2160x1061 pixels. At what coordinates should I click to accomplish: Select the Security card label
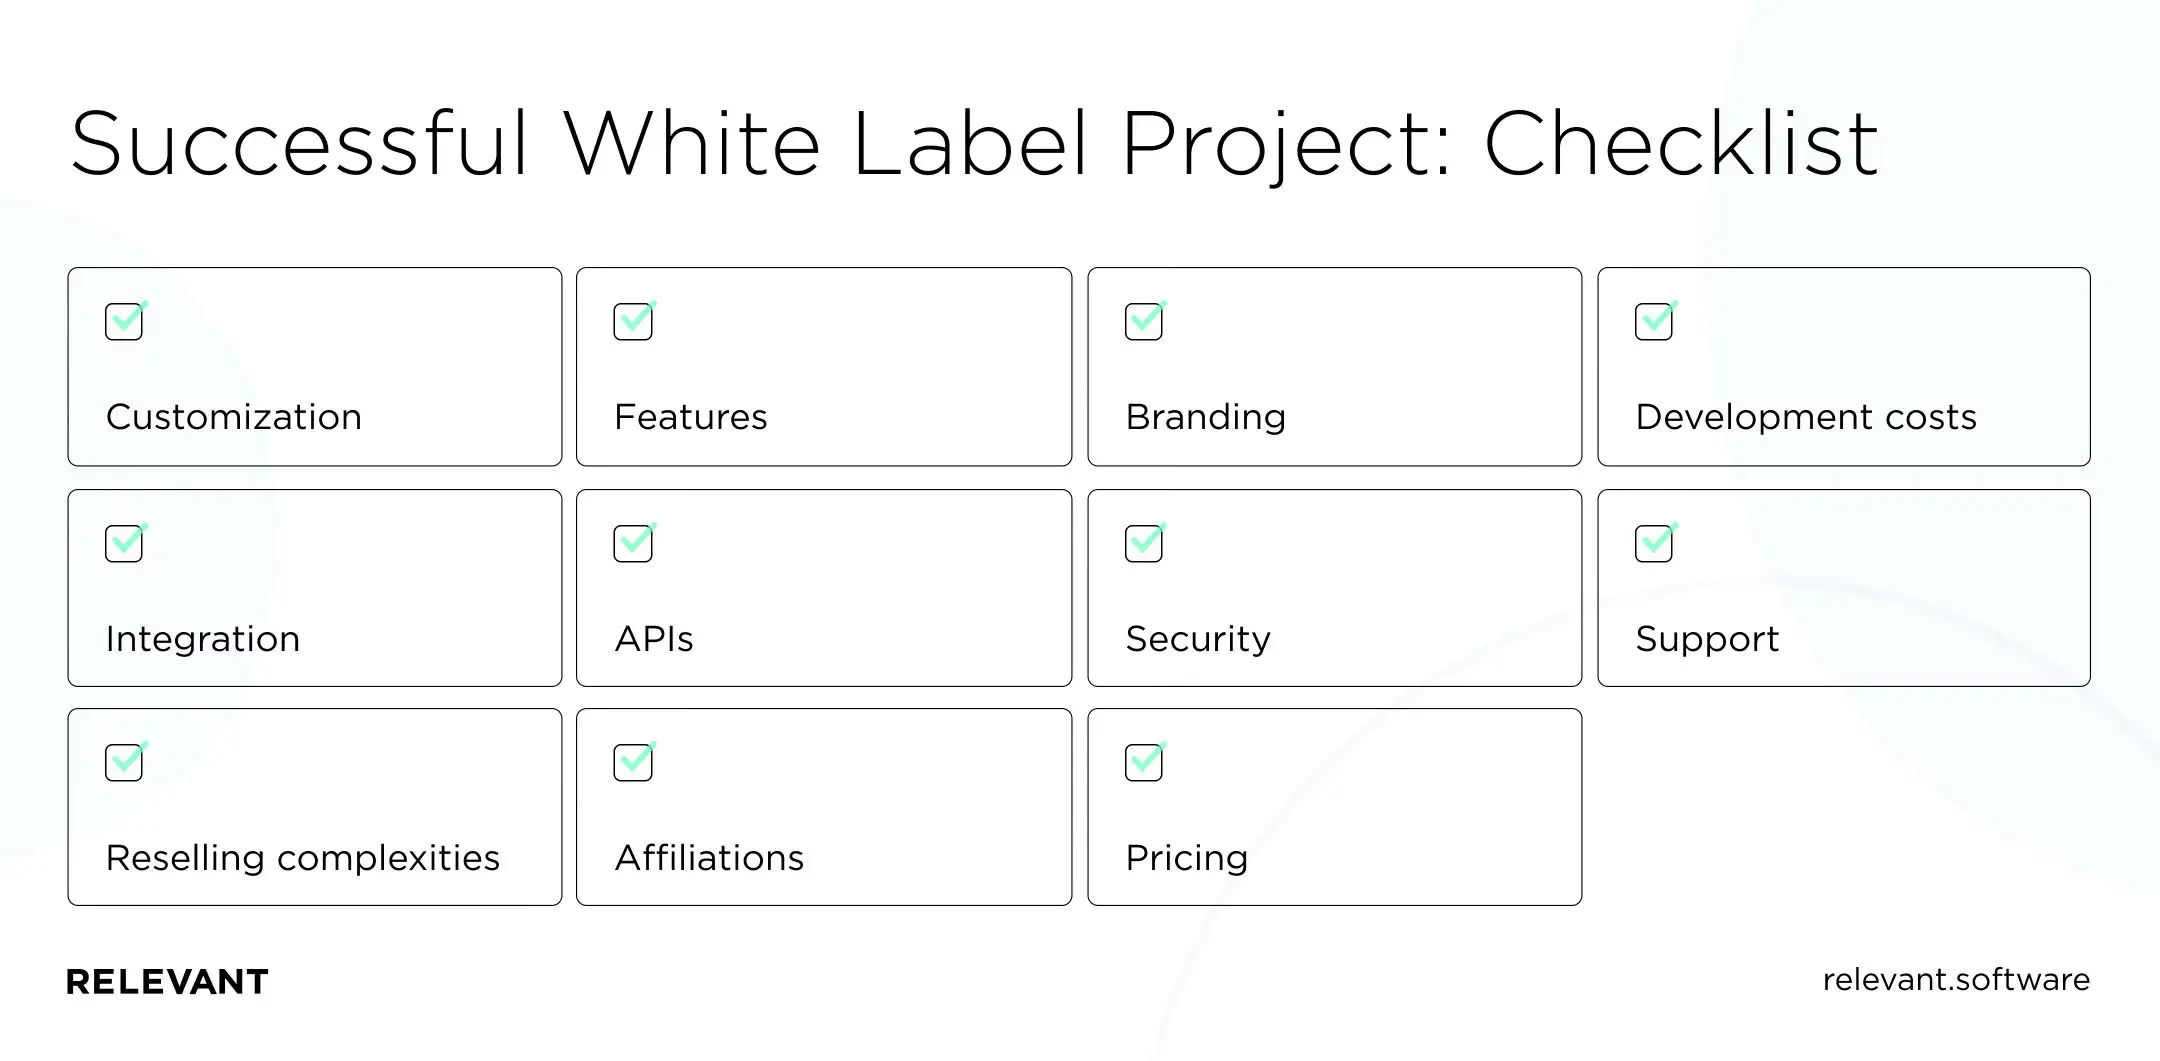(1198, 639)
